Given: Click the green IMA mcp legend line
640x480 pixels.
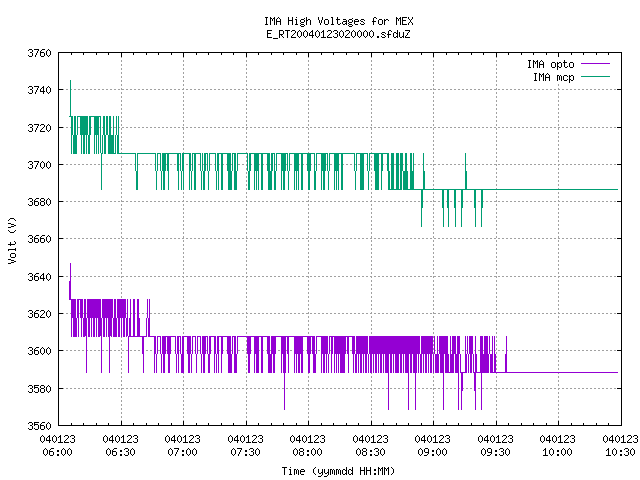Looking at the screenshot, I should [596, 76].
